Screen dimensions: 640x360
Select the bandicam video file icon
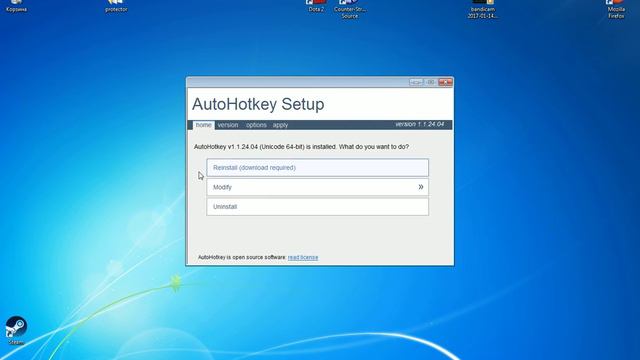483,9
